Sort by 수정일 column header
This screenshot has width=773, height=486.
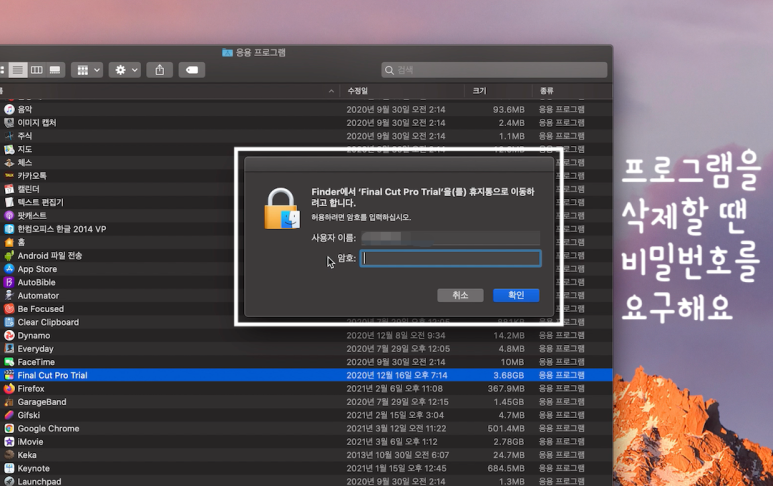pos(358,91)
